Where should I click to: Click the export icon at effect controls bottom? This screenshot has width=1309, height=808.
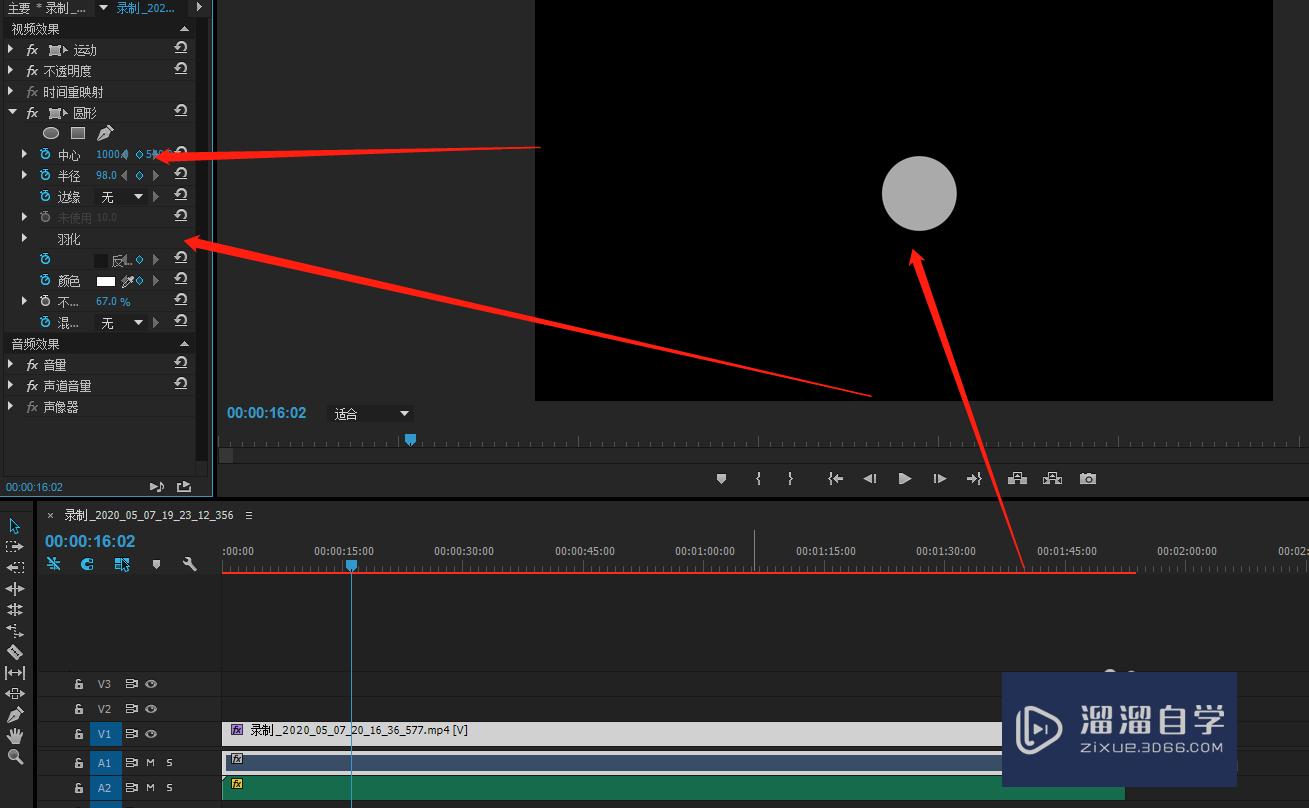pyautogui.click(x=184, y=487)
